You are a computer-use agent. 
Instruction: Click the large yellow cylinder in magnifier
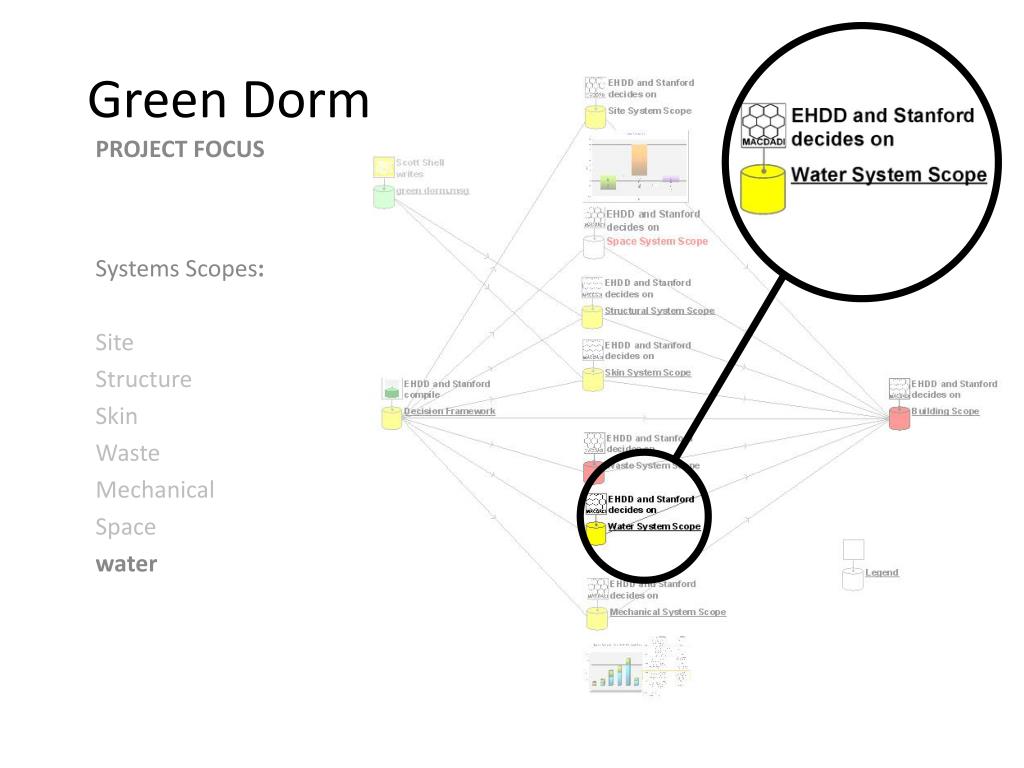pyautogui.click(x=763, y=189)
